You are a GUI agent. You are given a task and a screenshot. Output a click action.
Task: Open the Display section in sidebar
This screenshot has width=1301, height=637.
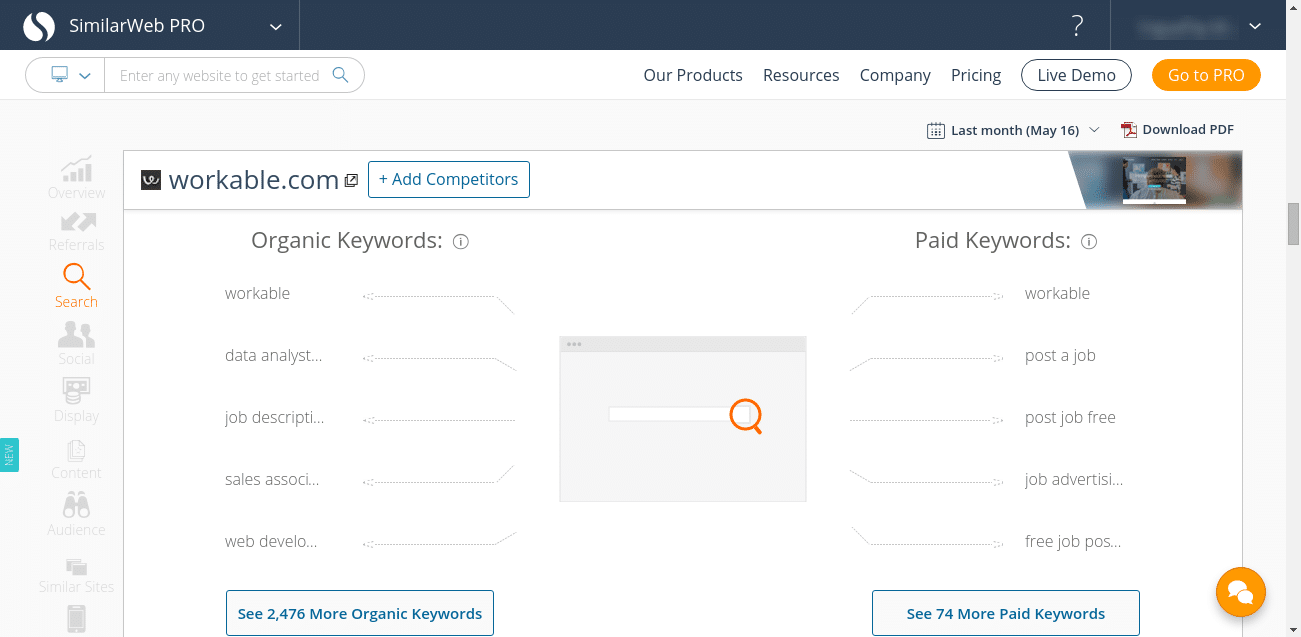coord(76,400)
